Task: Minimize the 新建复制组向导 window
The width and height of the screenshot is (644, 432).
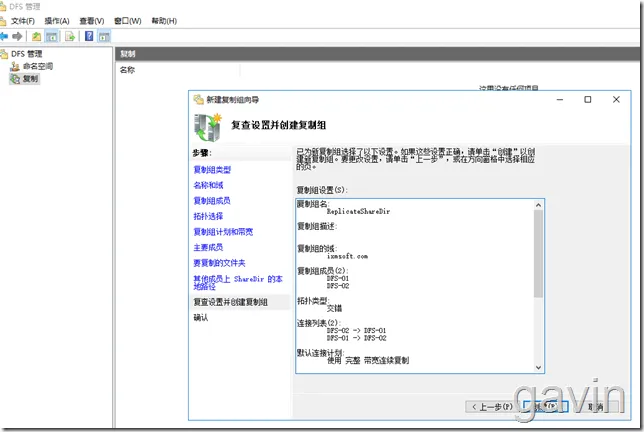Action: [560, 99]
